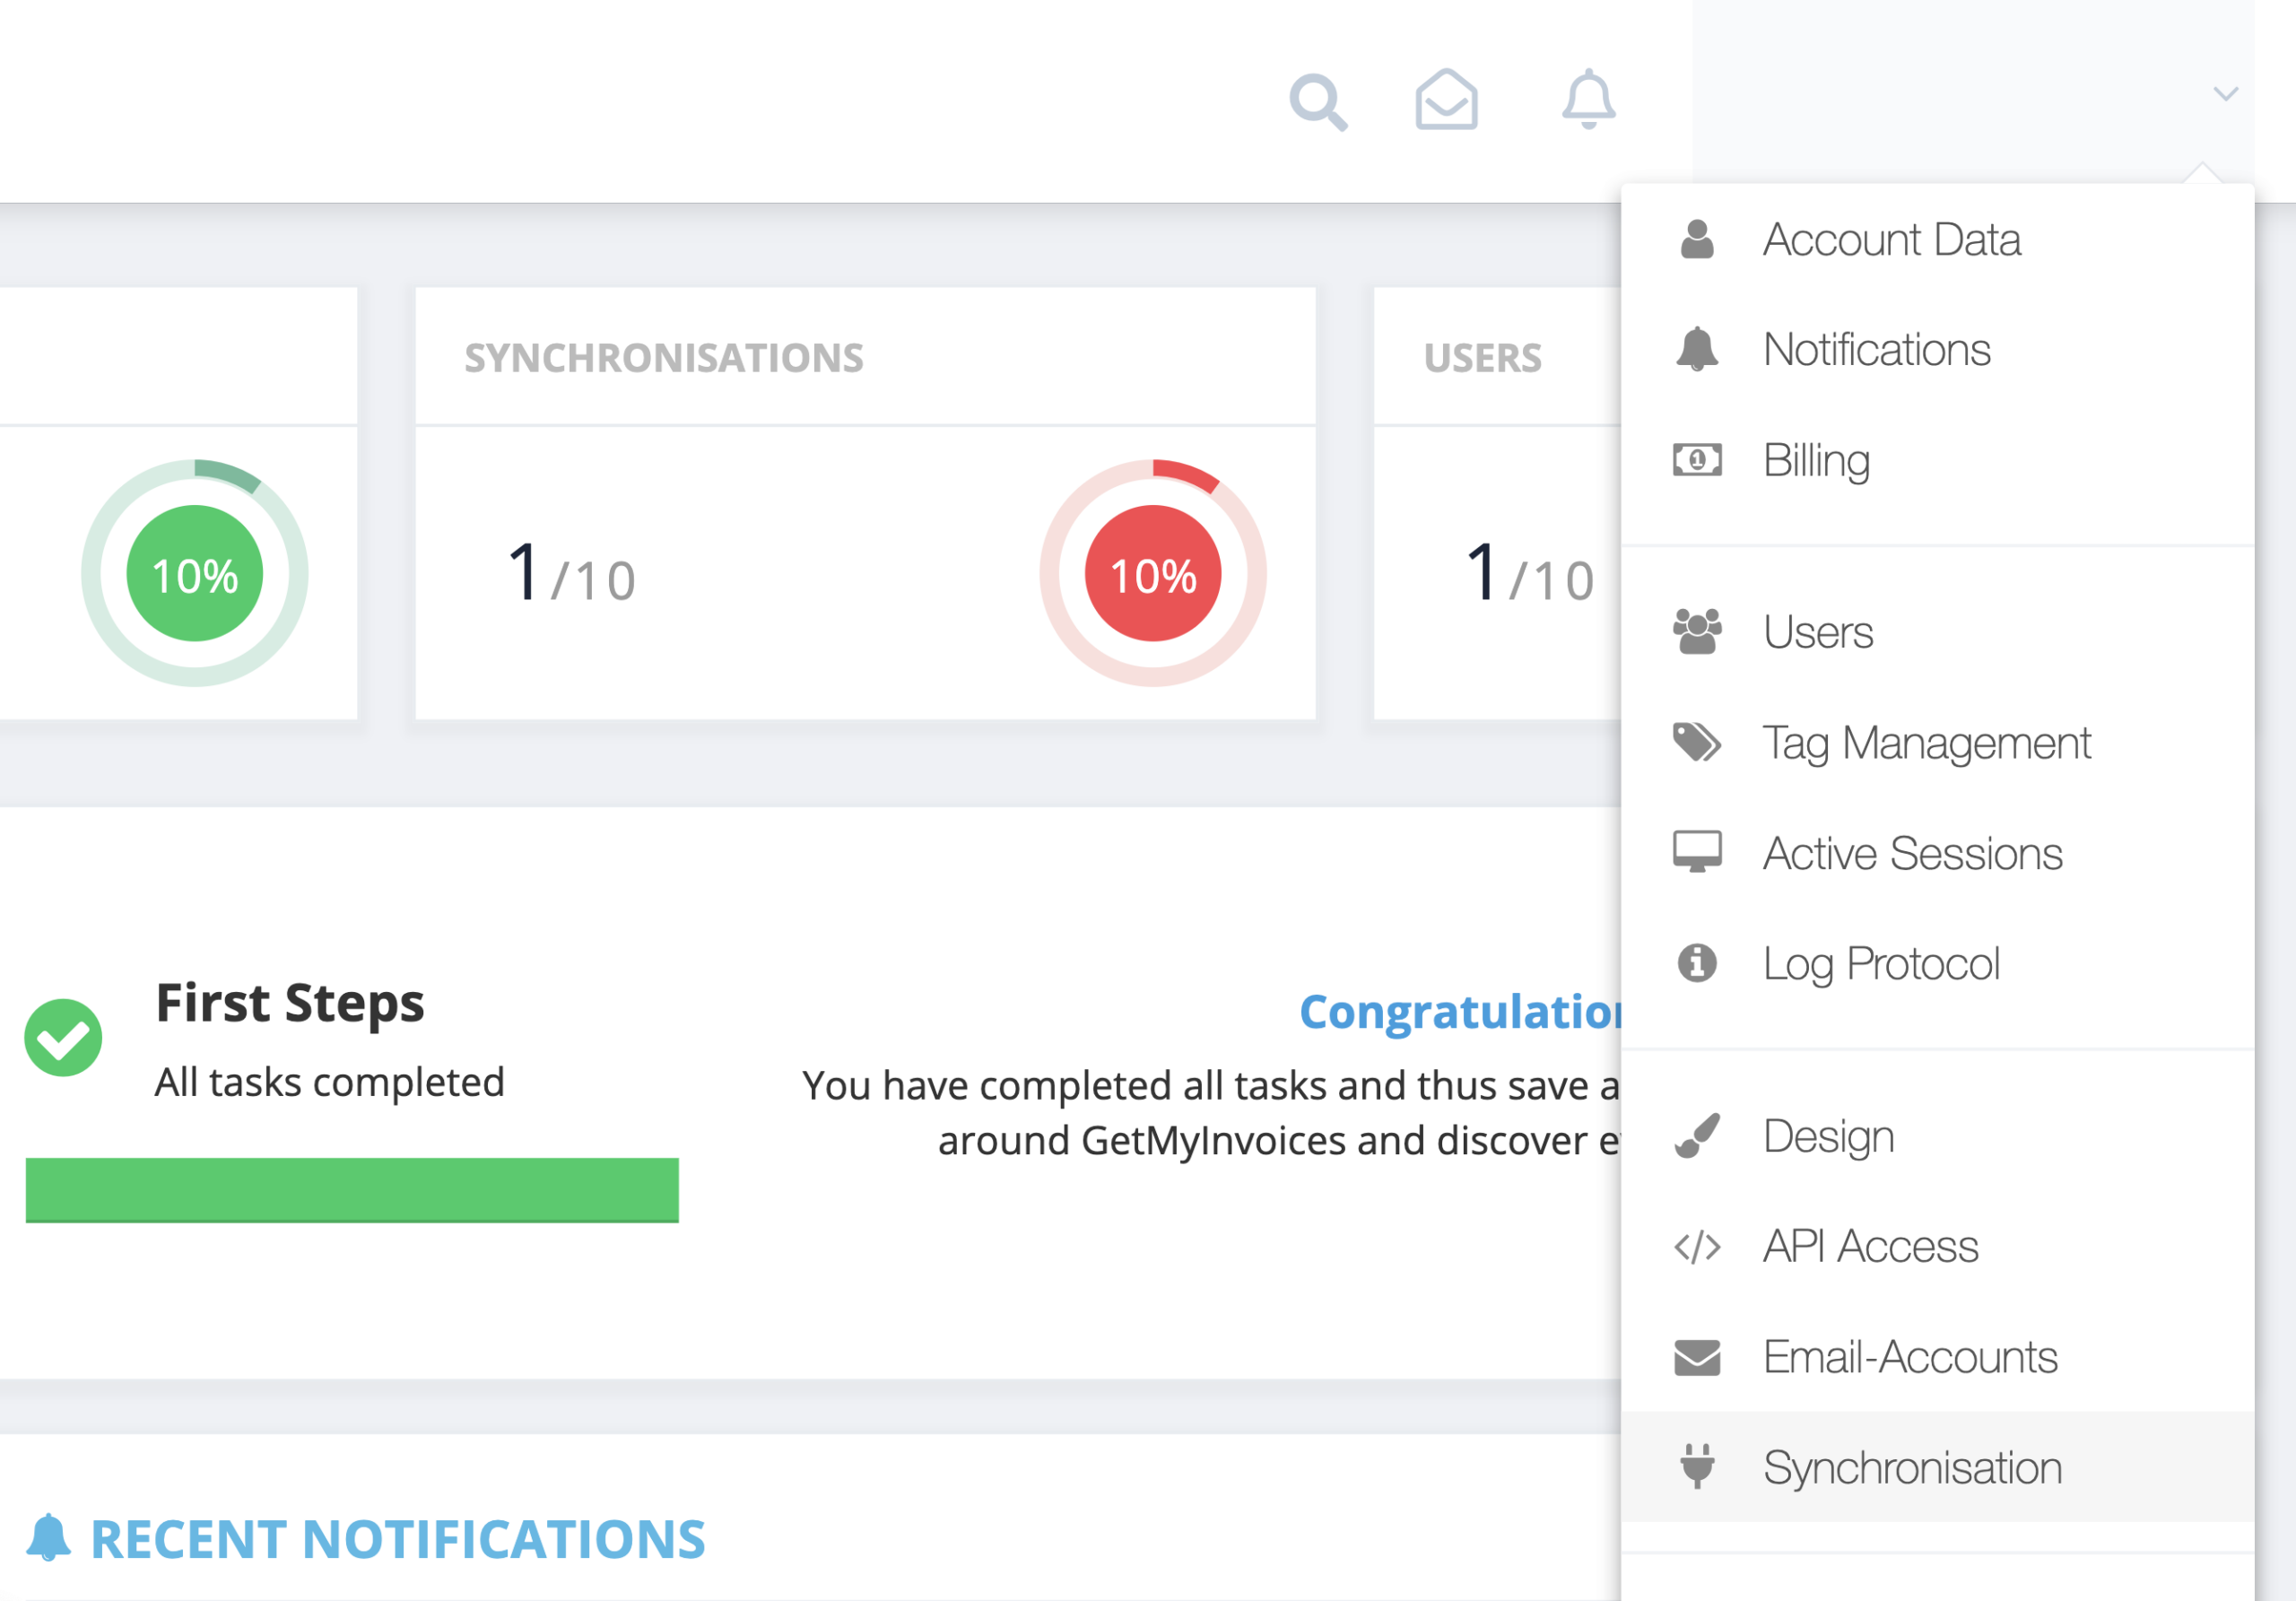Click the bell icon beside RECENT NOTIFICATIONS

48,1538
